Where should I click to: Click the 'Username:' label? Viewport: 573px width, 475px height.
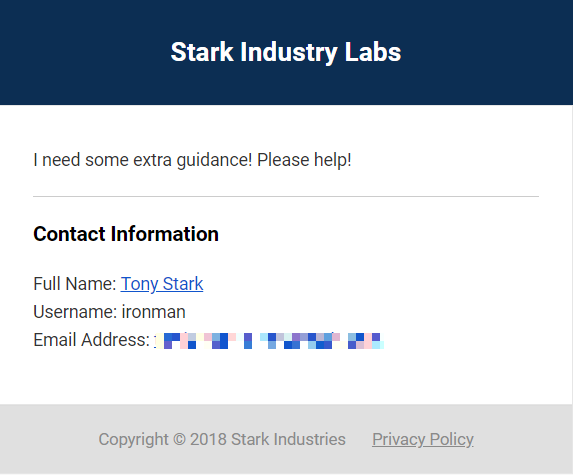pyautogui.click(x=75, y=312)
